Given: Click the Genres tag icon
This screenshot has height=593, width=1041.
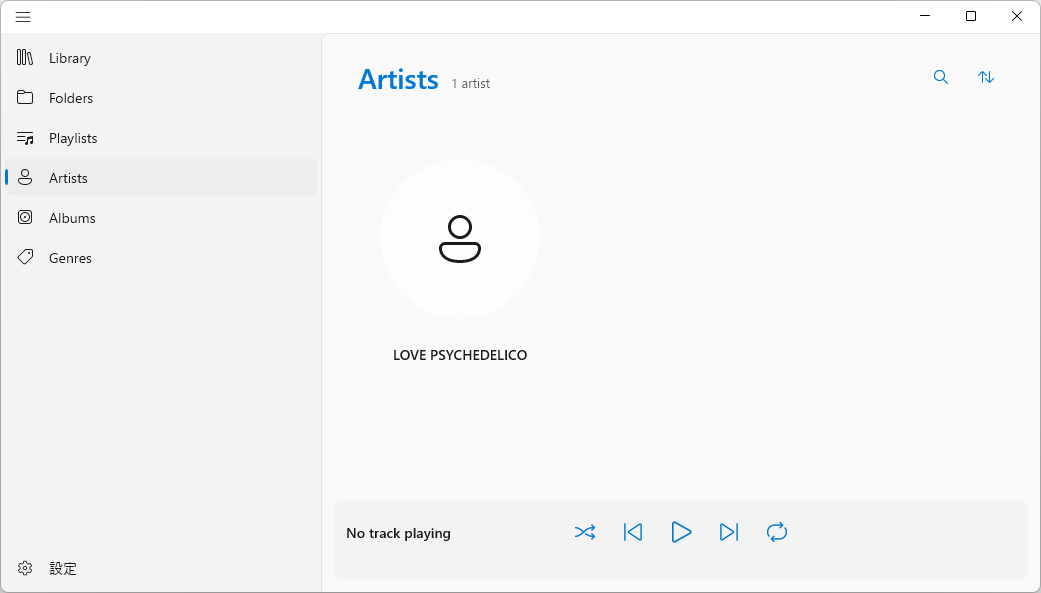Looking at the screenshot, I should pos(26,258).
